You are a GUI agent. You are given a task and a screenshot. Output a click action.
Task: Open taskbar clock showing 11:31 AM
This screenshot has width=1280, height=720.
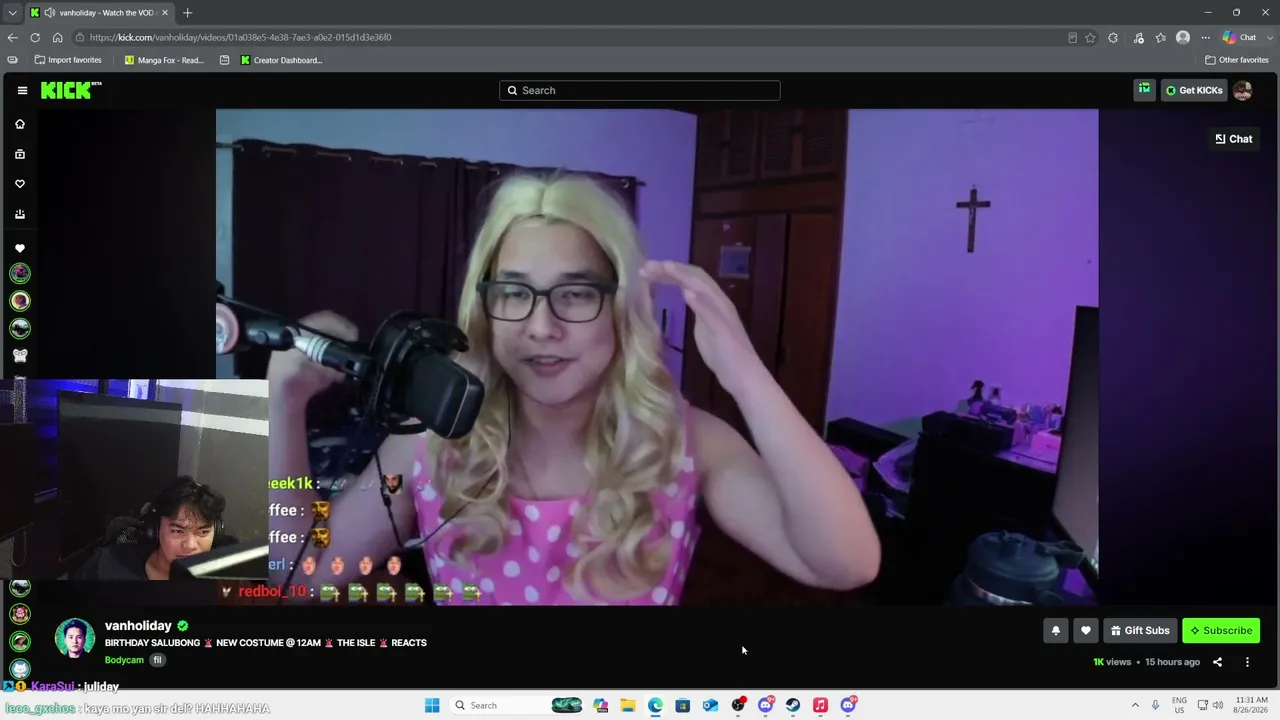[x=1252, y=705]
